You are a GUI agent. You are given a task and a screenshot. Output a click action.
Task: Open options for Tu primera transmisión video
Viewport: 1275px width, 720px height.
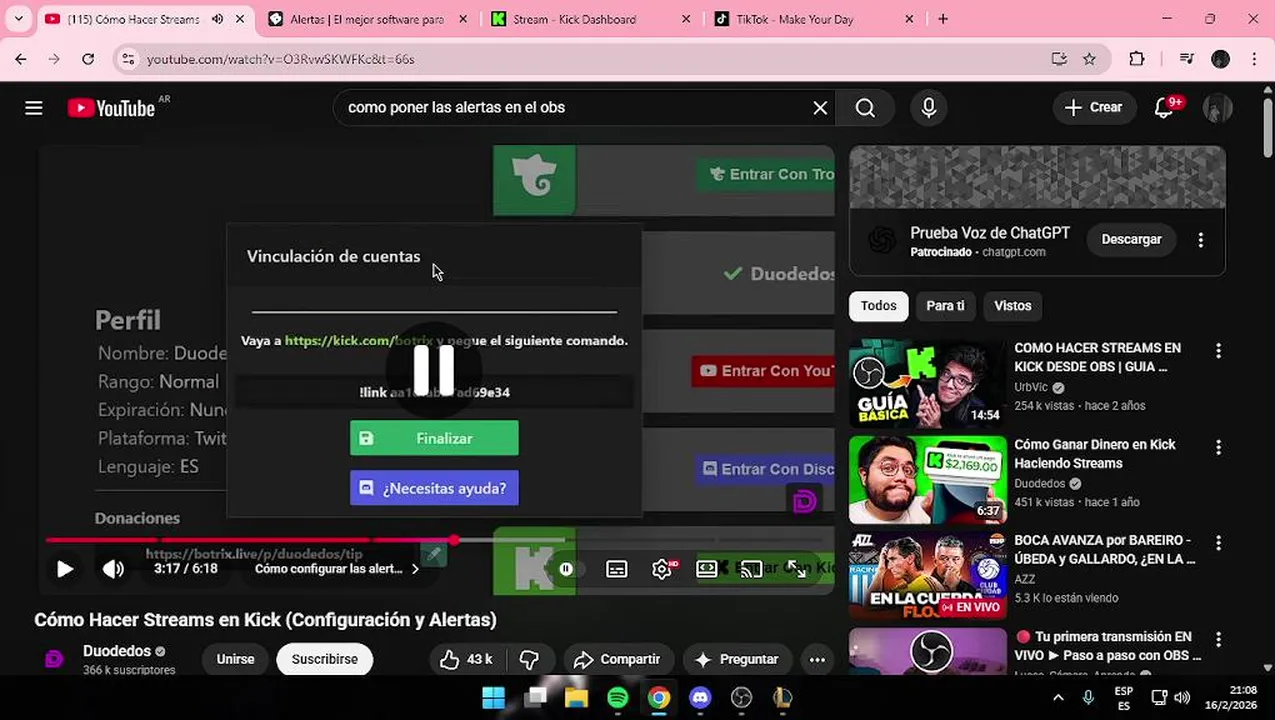[x=1218, y=639]
